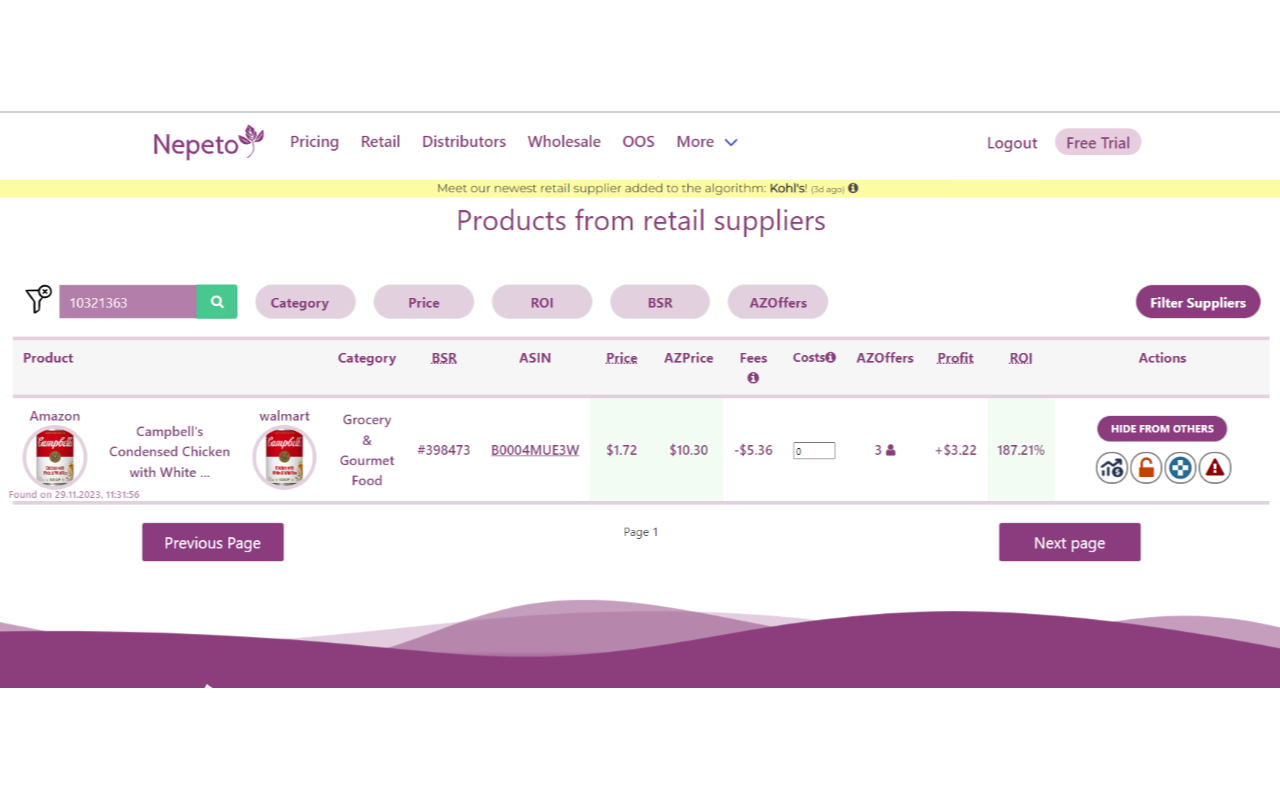Go to the Previous Page
Image resolution: width=1280 pixels, height=800 pixels.
tap(213, 542)
